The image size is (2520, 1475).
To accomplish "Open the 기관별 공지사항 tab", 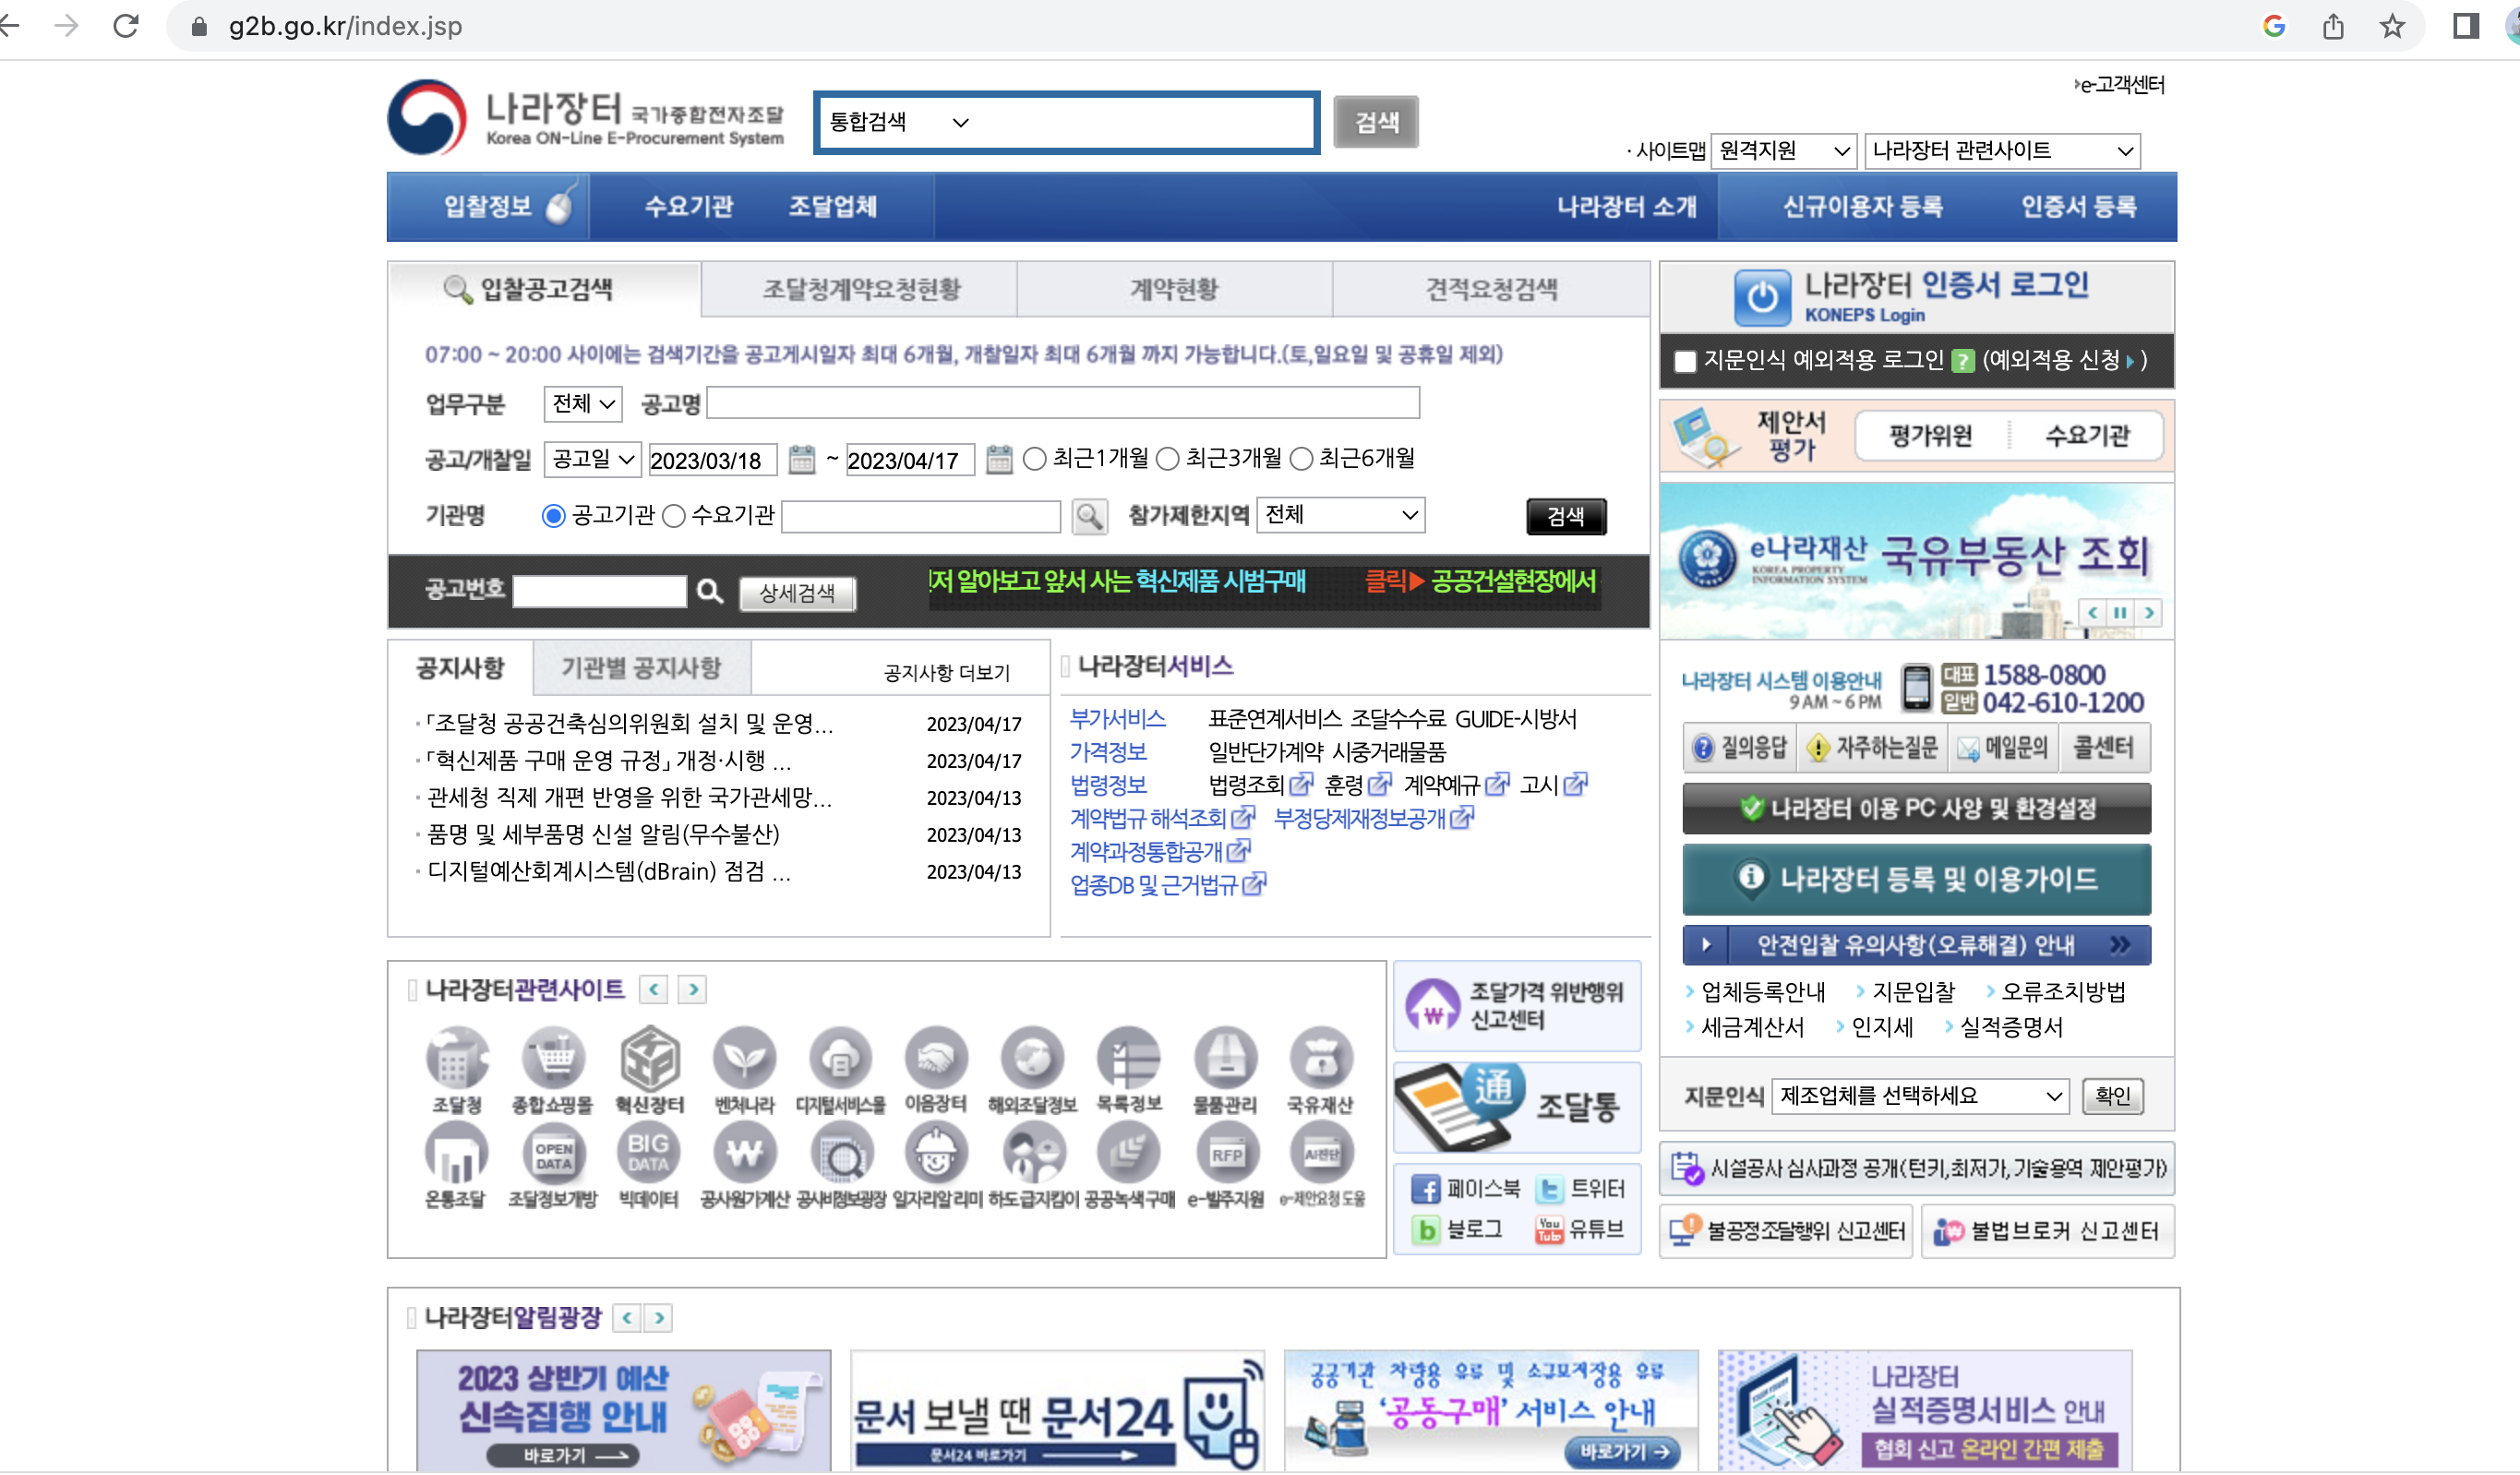I will pos(641,668).
